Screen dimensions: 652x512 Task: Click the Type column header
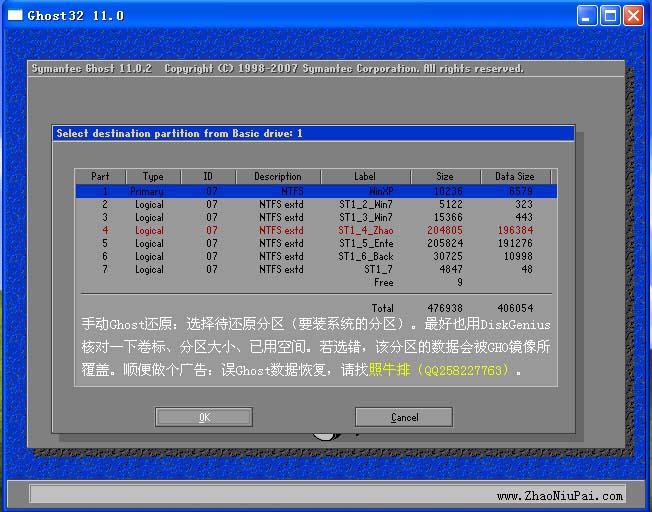[153, 176]
